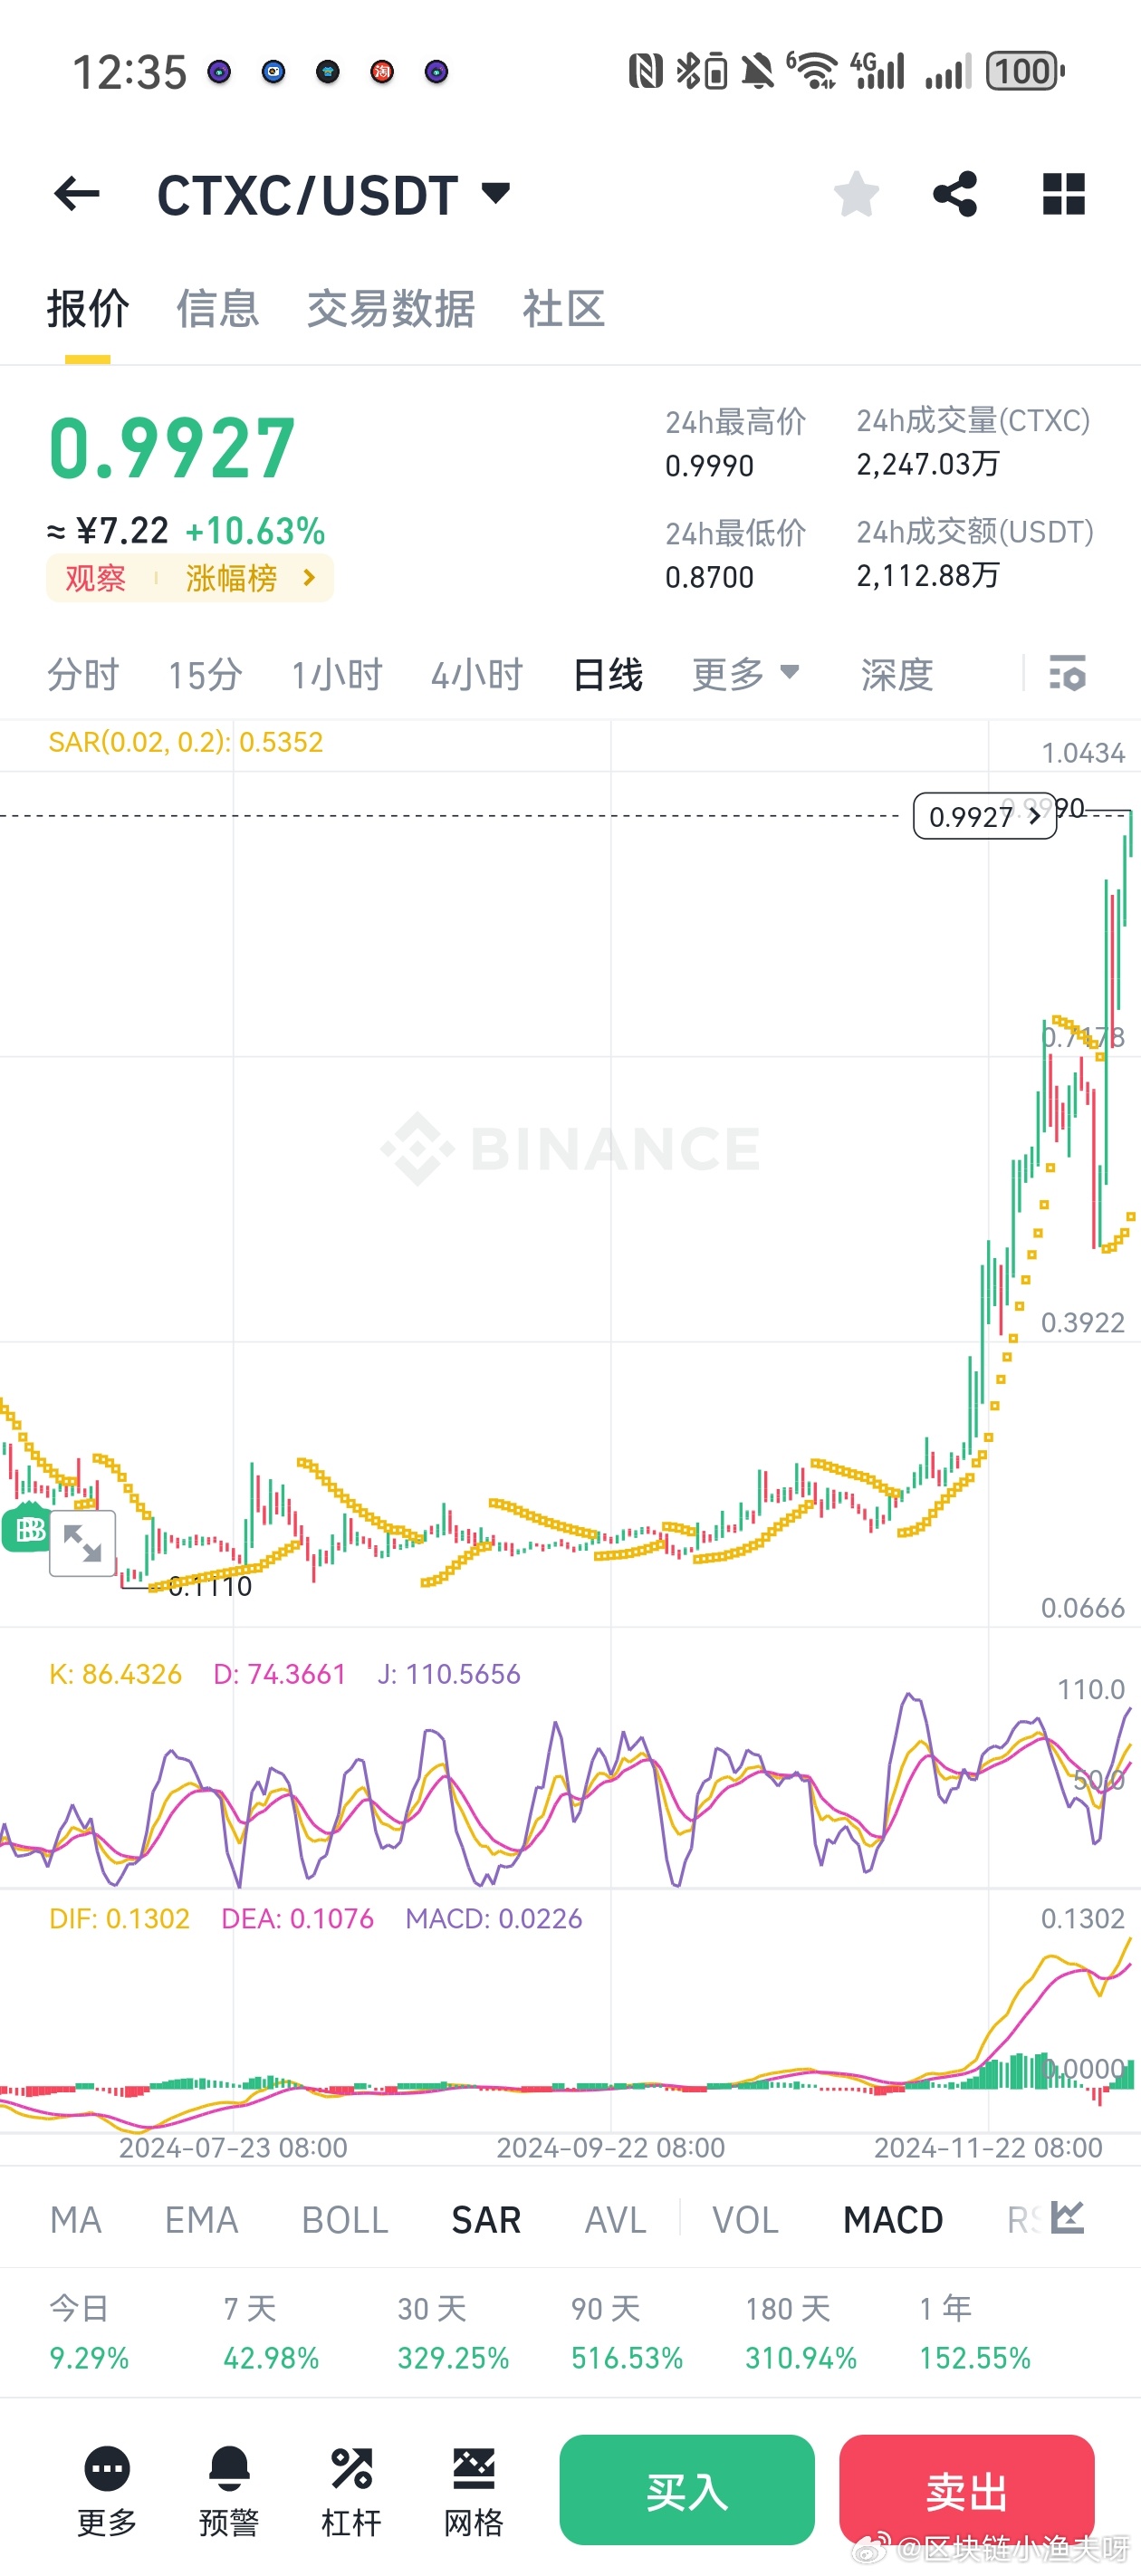
Task: Tap the battery indicator
Action: pos(1025,71)
